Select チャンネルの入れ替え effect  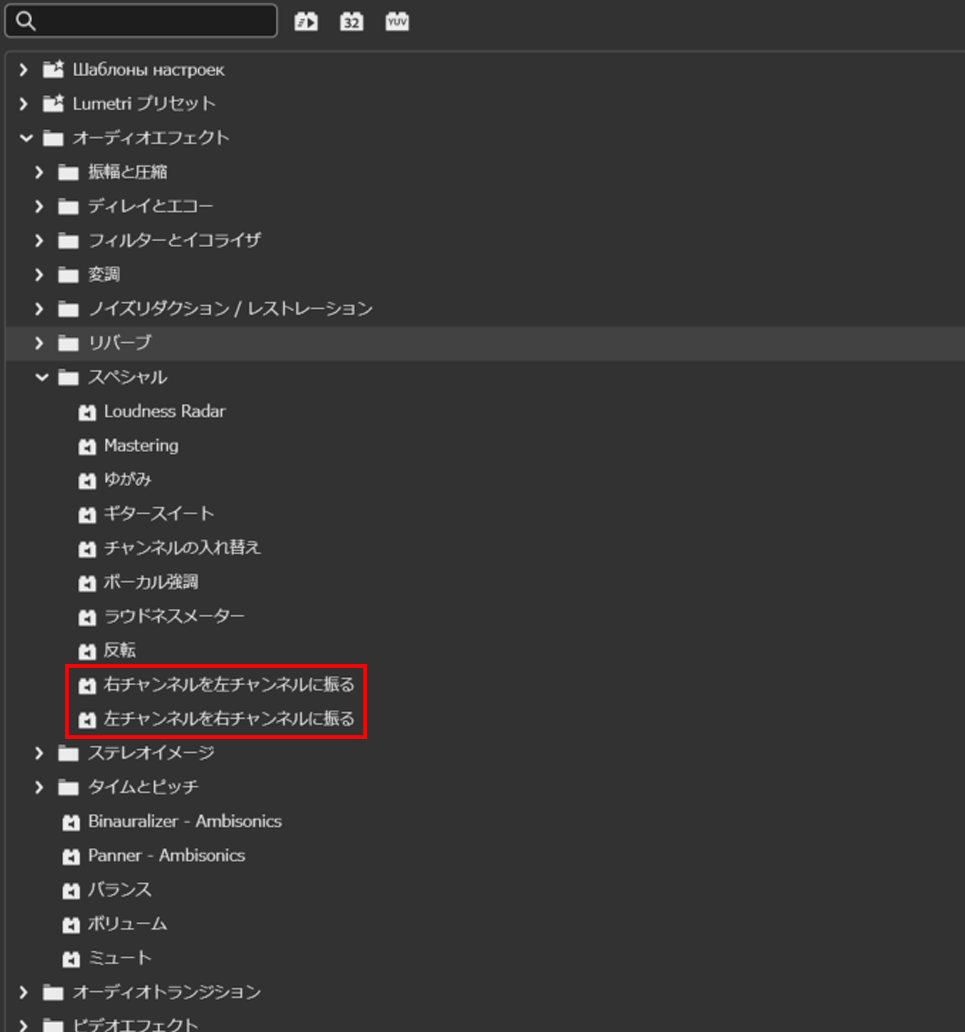click(x=182, y=548)
